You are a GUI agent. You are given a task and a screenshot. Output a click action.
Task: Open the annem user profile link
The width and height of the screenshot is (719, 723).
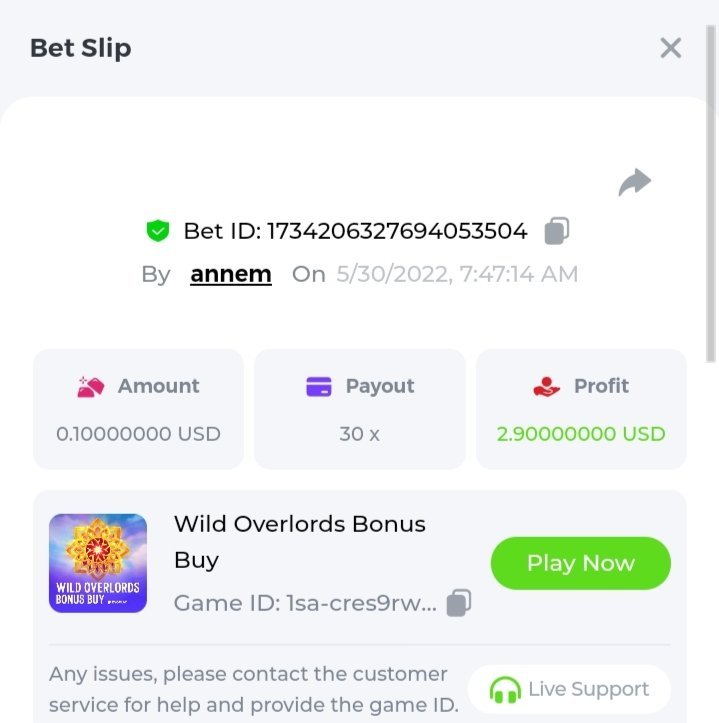(x=231, y=274)
